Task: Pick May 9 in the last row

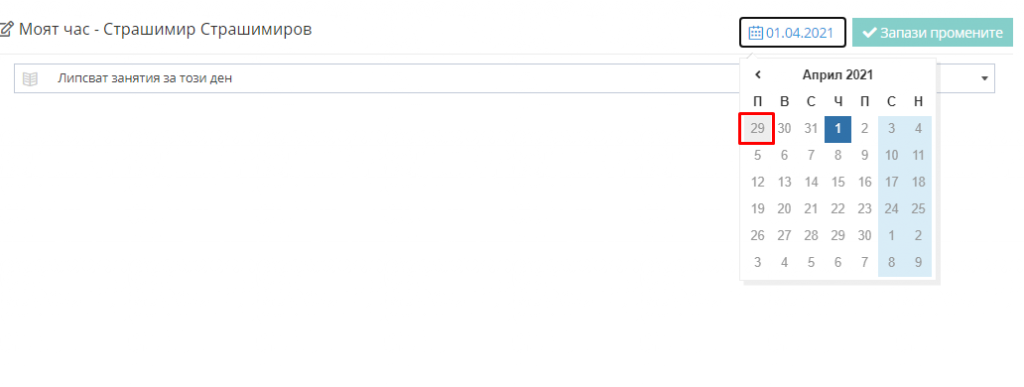Action: click(x=918, y=262)
